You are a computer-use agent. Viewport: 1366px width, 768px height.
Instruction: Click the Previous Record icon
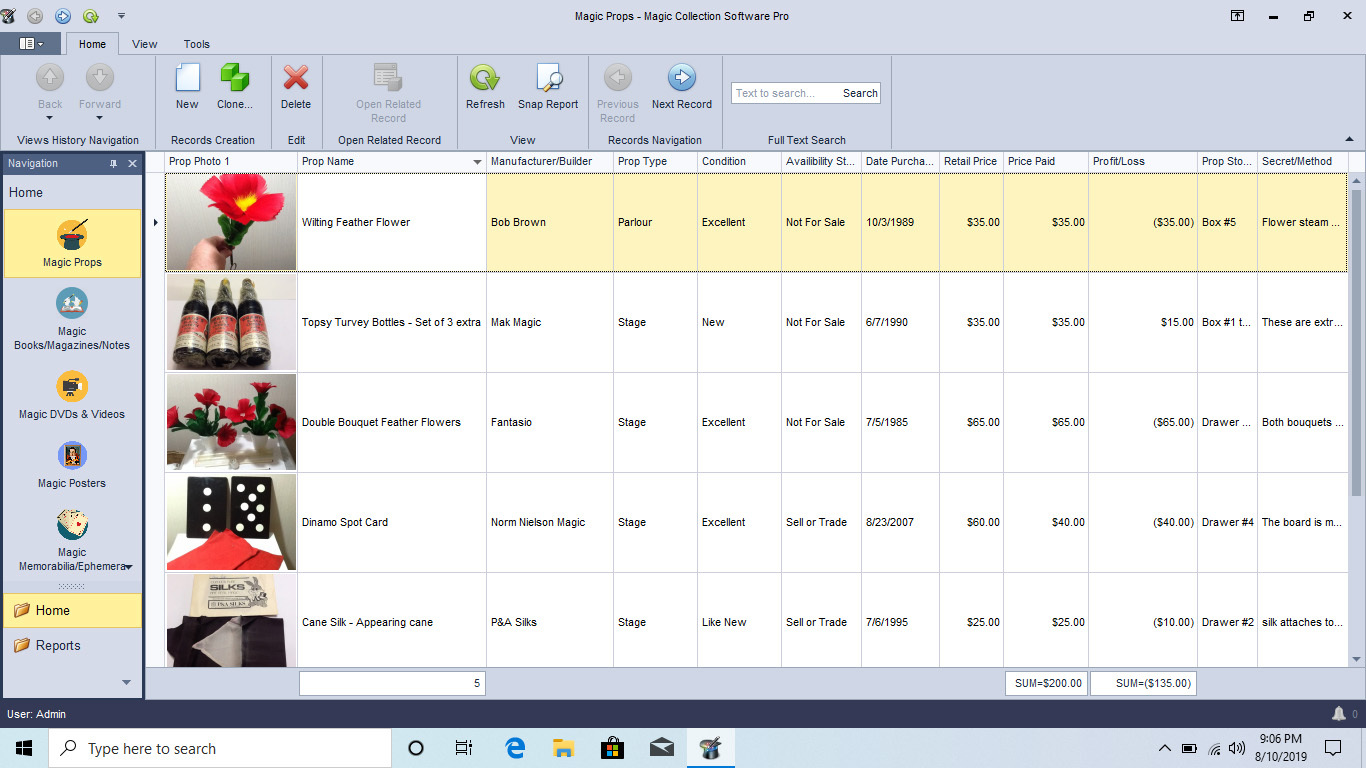(617, 78)
